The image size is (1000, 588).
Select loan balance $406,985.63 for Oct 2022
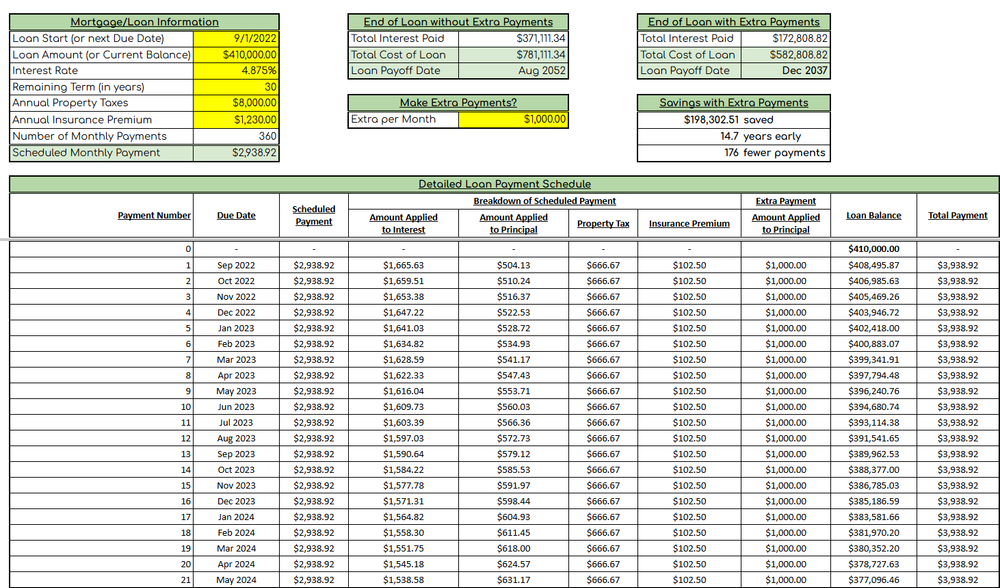pos(874,281)
